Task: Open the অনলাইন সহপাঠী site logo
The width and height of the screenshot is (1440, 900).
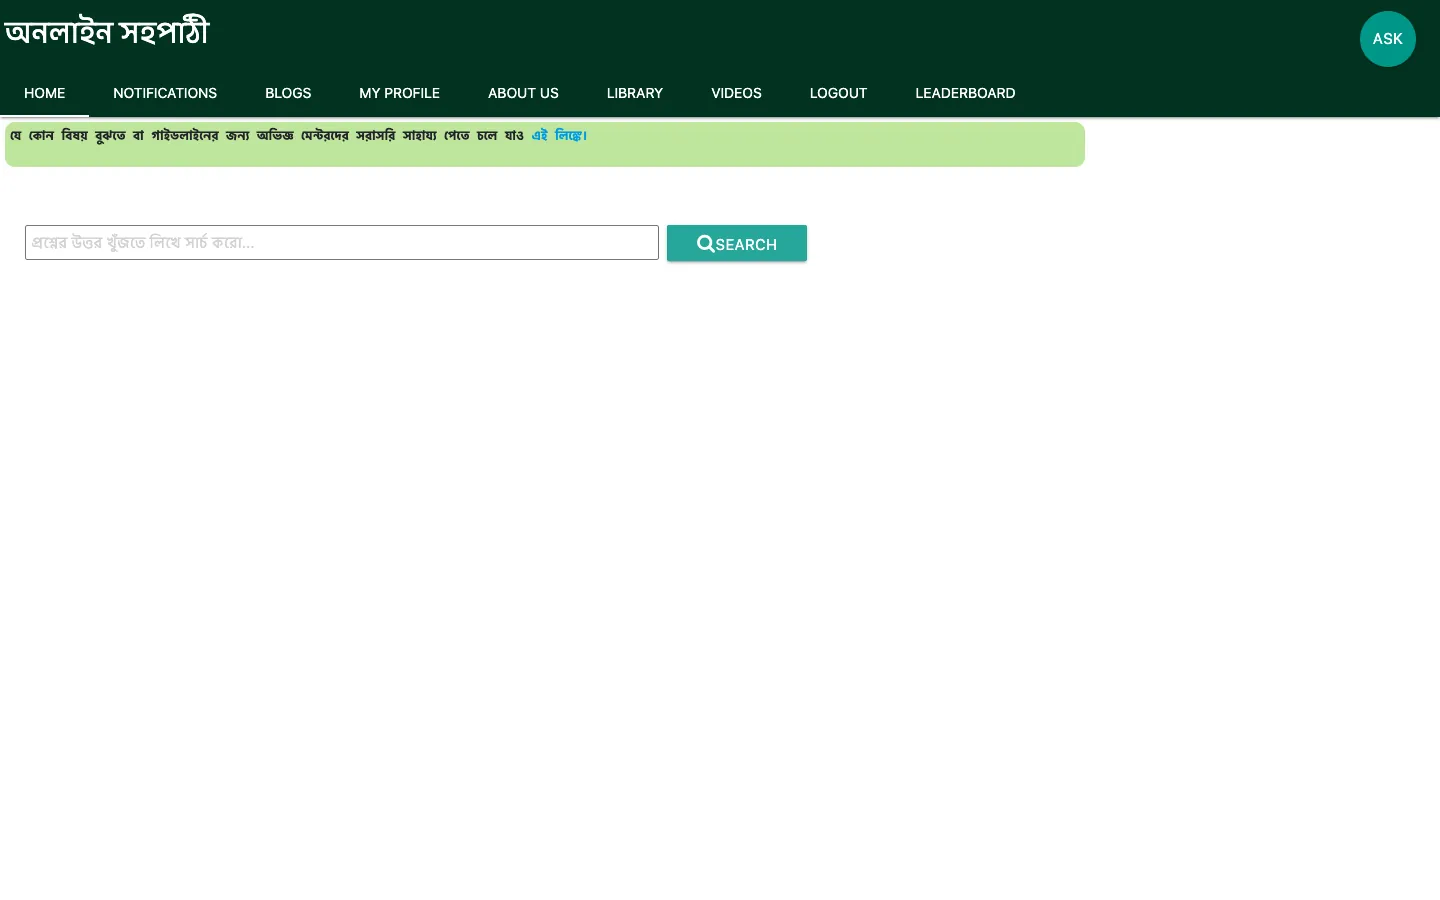Action: (x=107, y=32)
